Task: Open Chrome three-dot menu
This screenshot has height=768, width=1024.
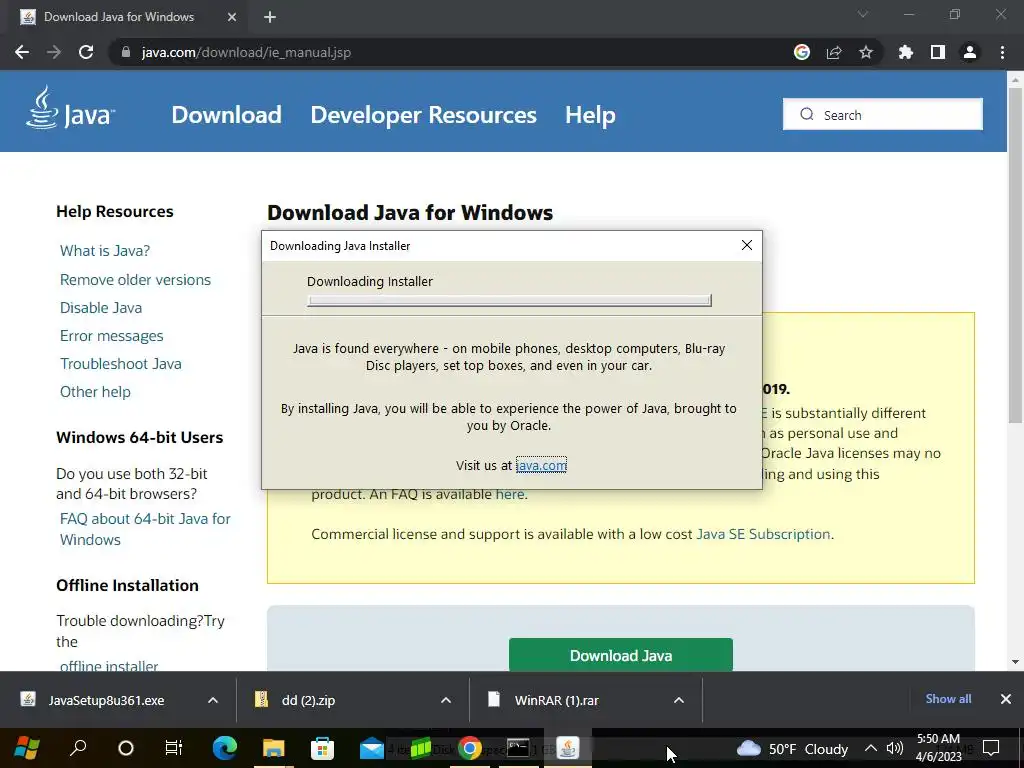Action: tap(1002, 52)
